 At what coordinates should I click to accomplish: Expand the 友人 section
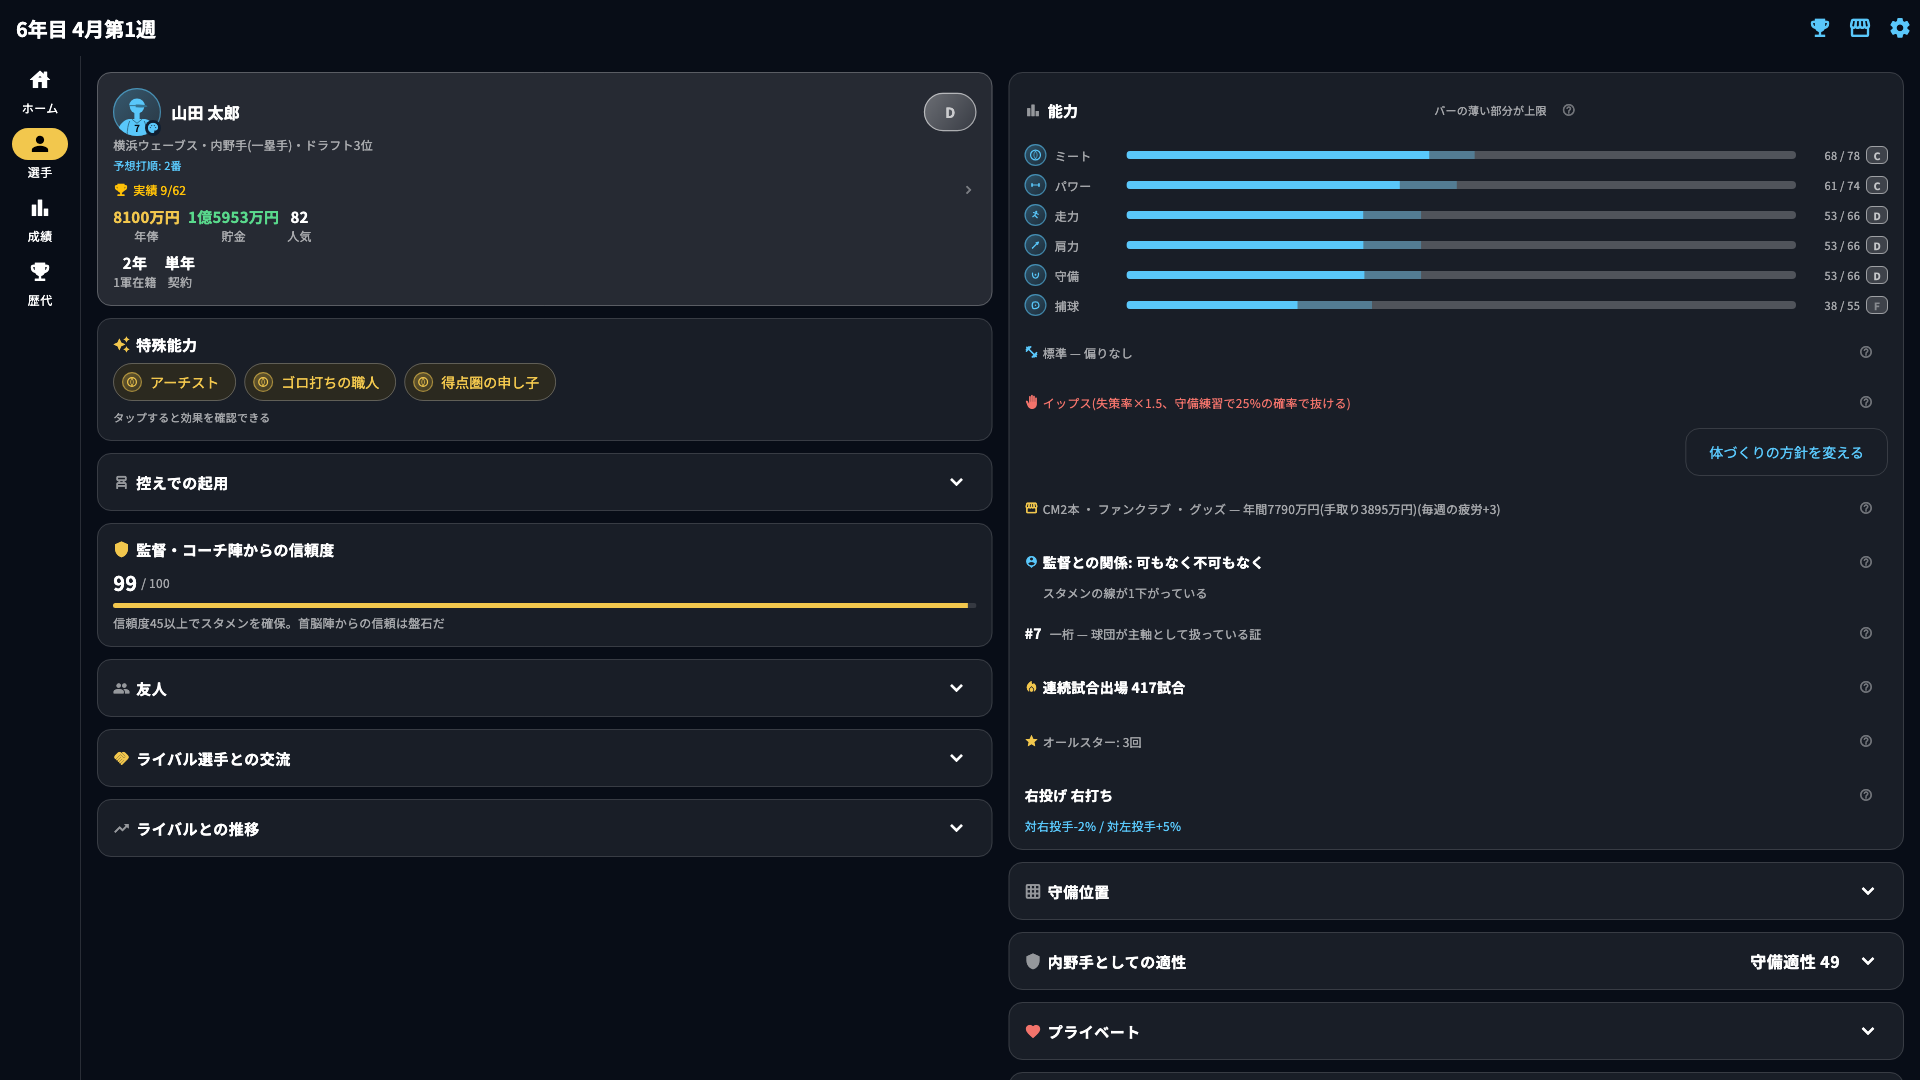pos(545,688)
